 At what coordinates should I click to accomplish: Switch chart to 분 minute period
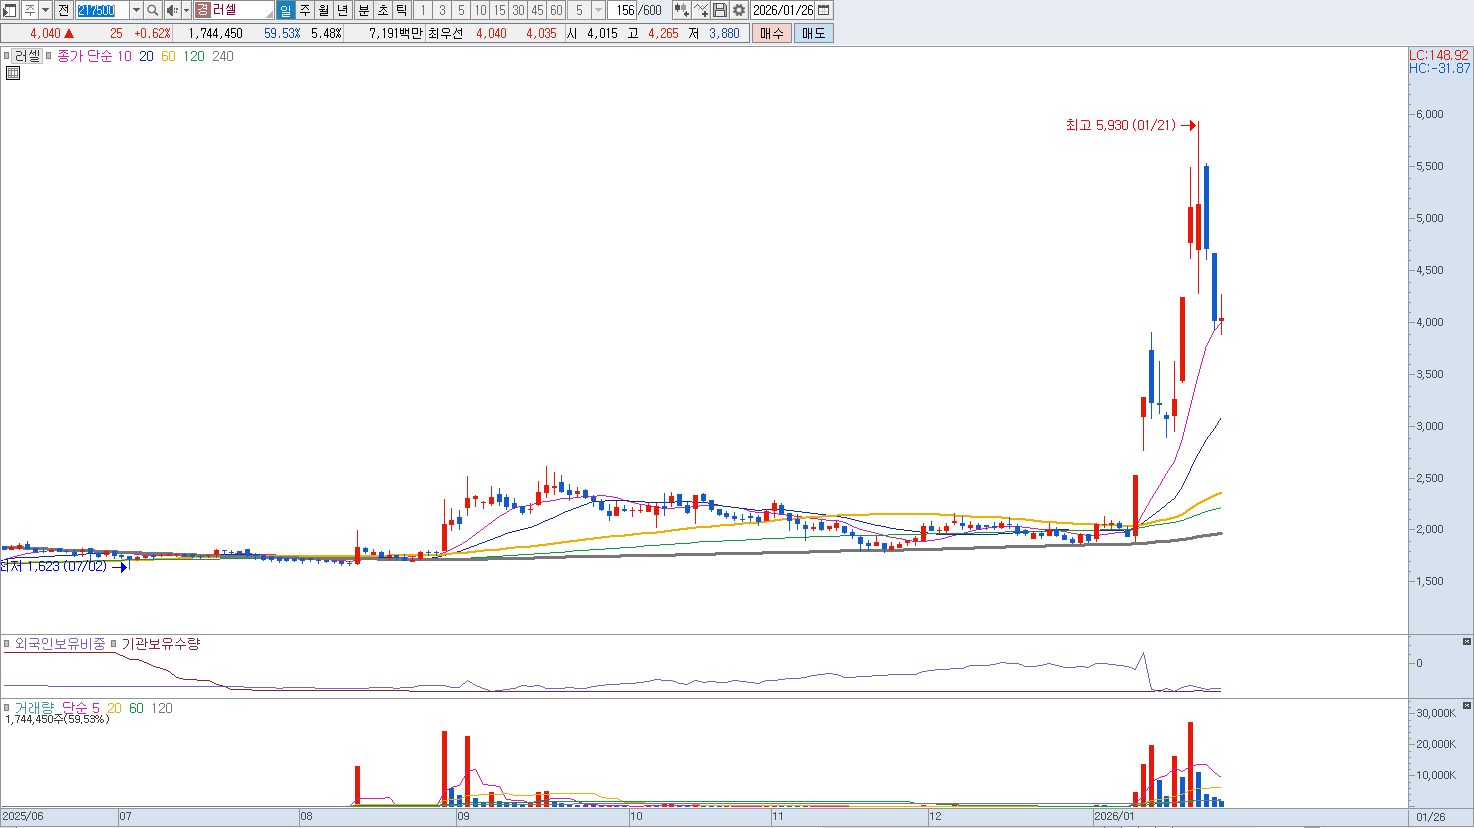[x=364, y=10]
